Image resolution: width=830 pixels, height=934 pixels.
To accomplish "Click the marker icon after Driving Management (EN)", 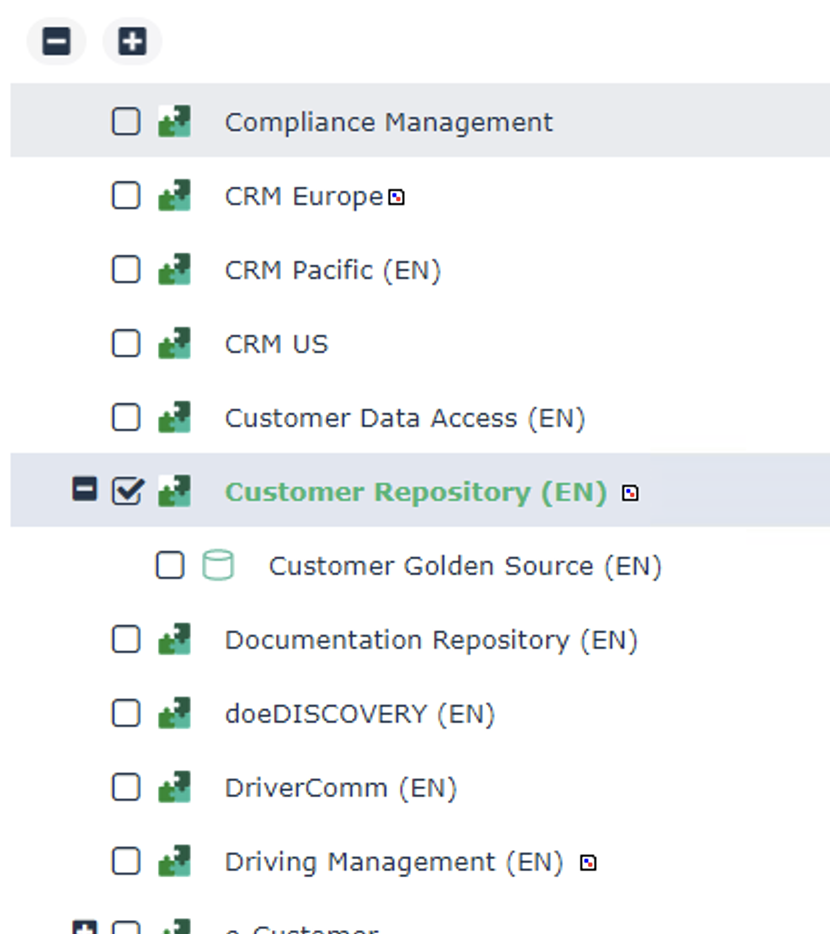I will point(588,863).
